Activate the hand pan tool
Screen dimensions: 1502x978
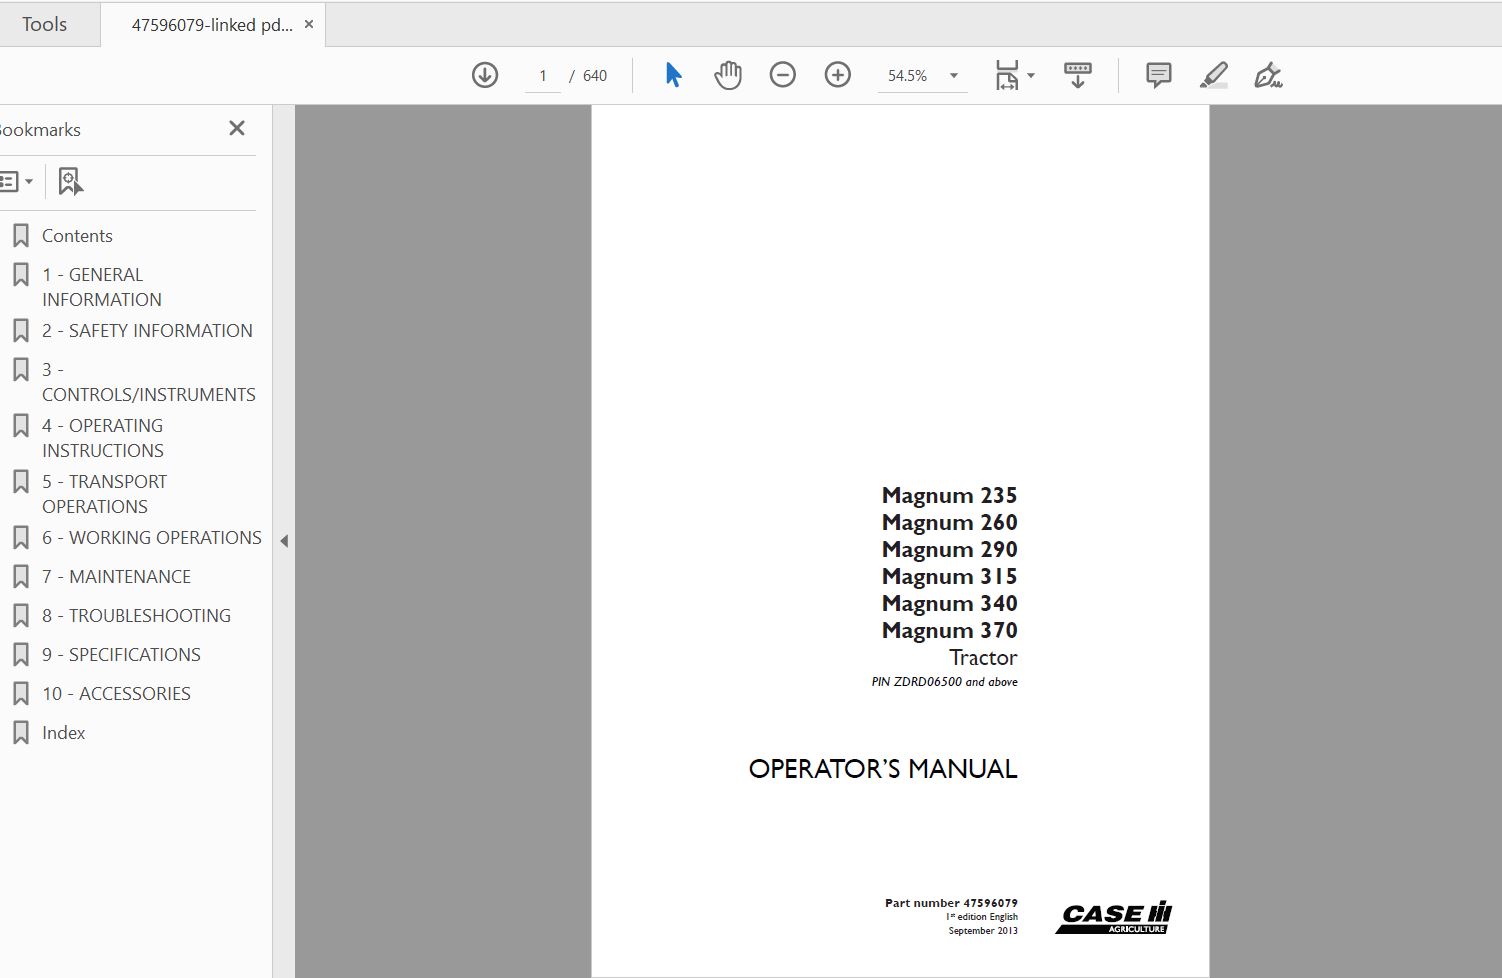(728, 75)
